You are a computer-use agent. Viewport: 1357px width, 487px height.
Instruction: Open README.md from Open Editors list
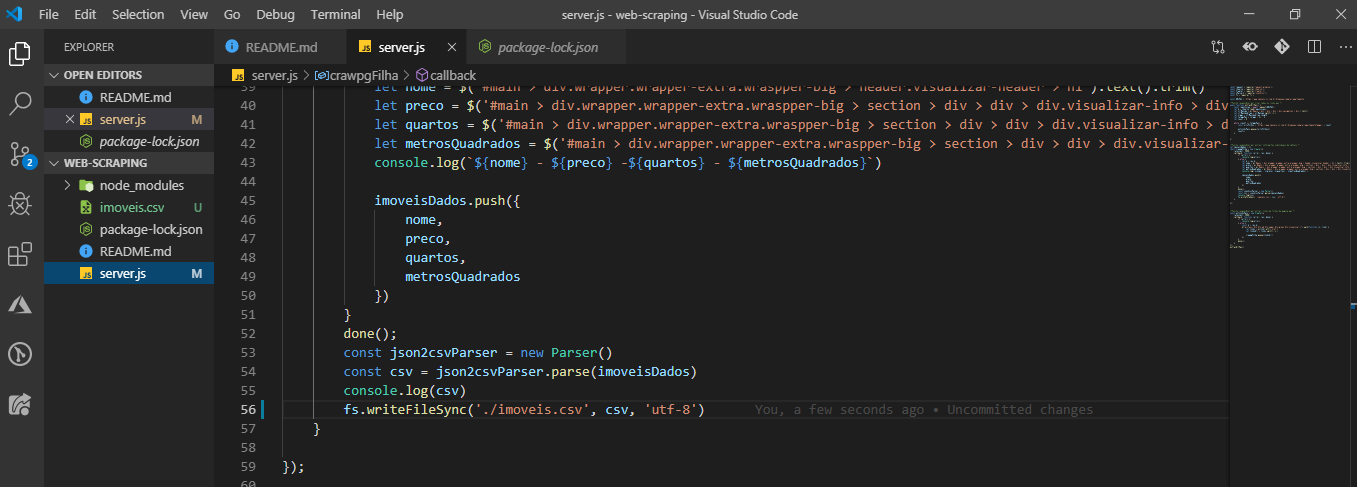click(x=128, y=97)
